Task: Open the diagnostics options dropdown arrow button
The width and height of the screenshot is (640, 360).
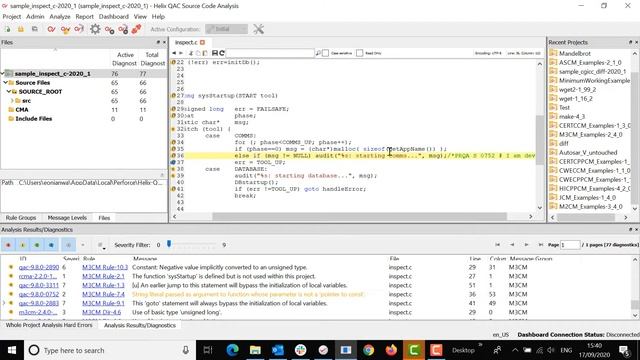Action: point(101,245)
